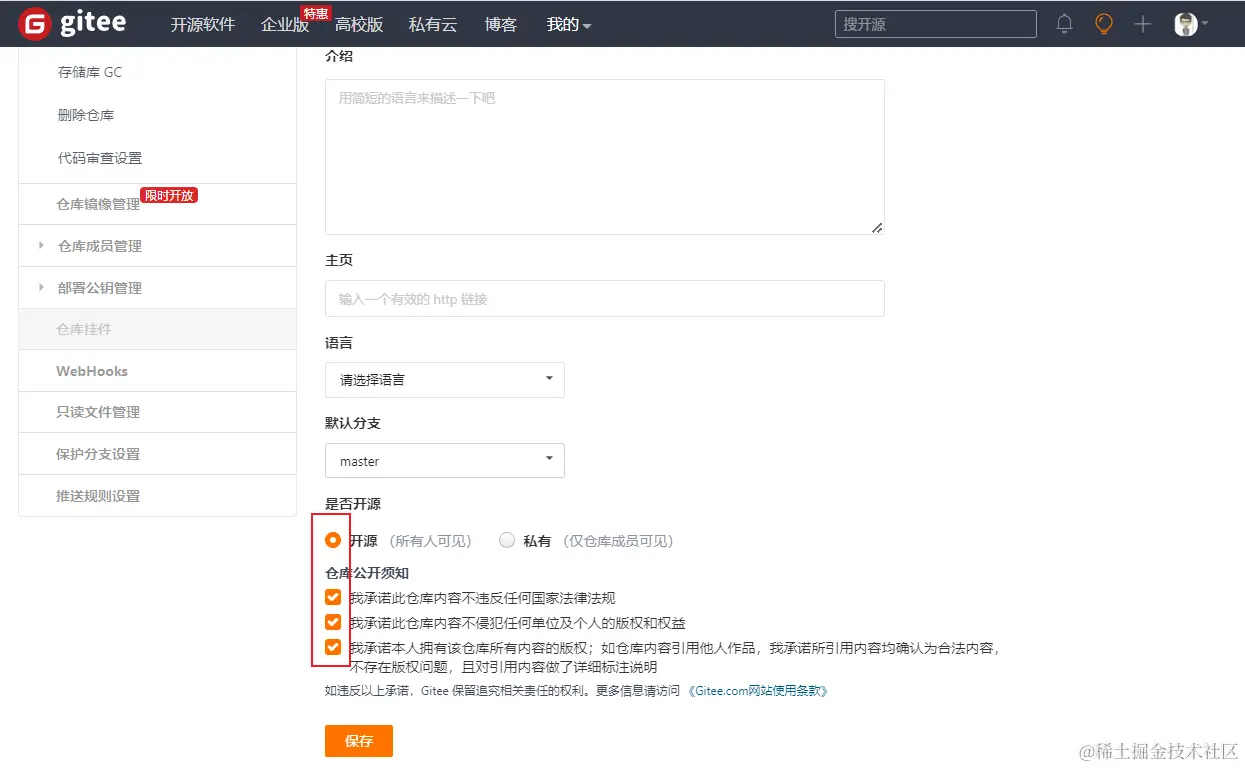Open 博客 in the top navigation
The height and width of the screenshot is (768, 1245).
click(x=501, y=24)
